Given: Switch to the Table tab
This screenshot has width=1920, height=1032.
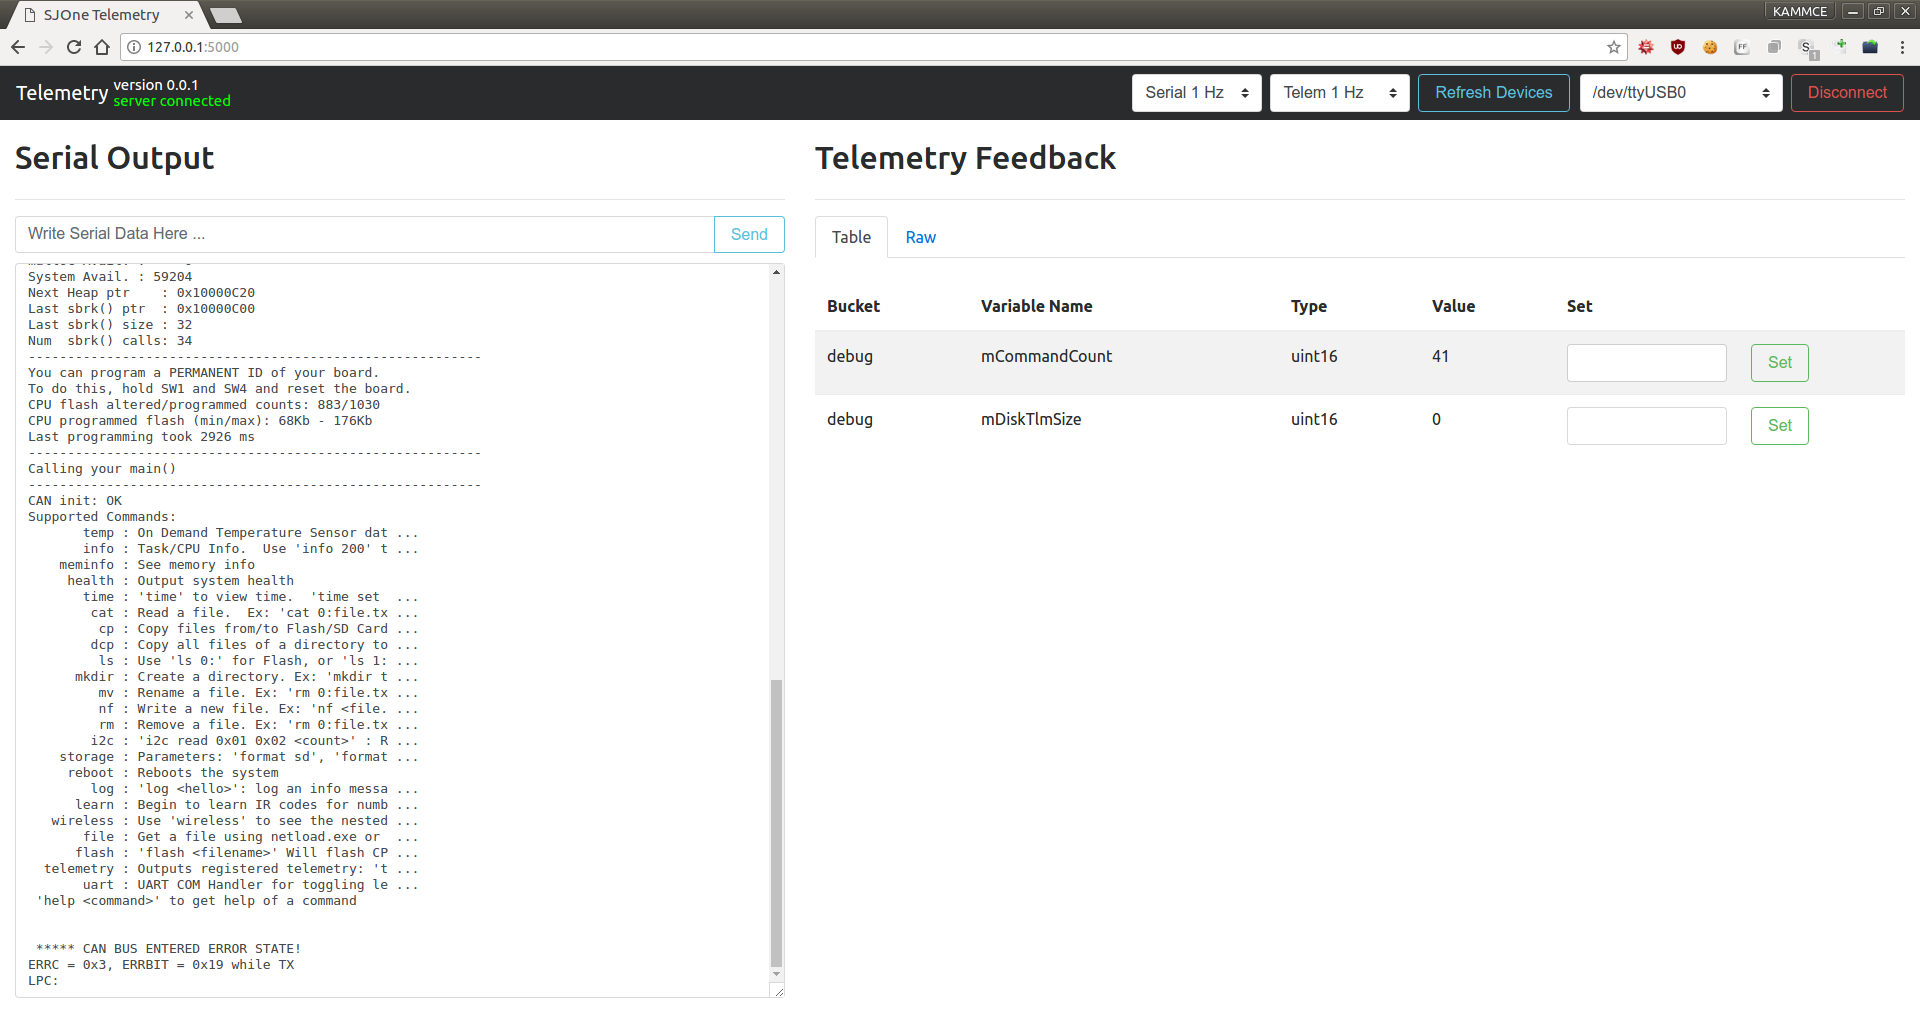Looking at the screenshot, I should 851,237.
